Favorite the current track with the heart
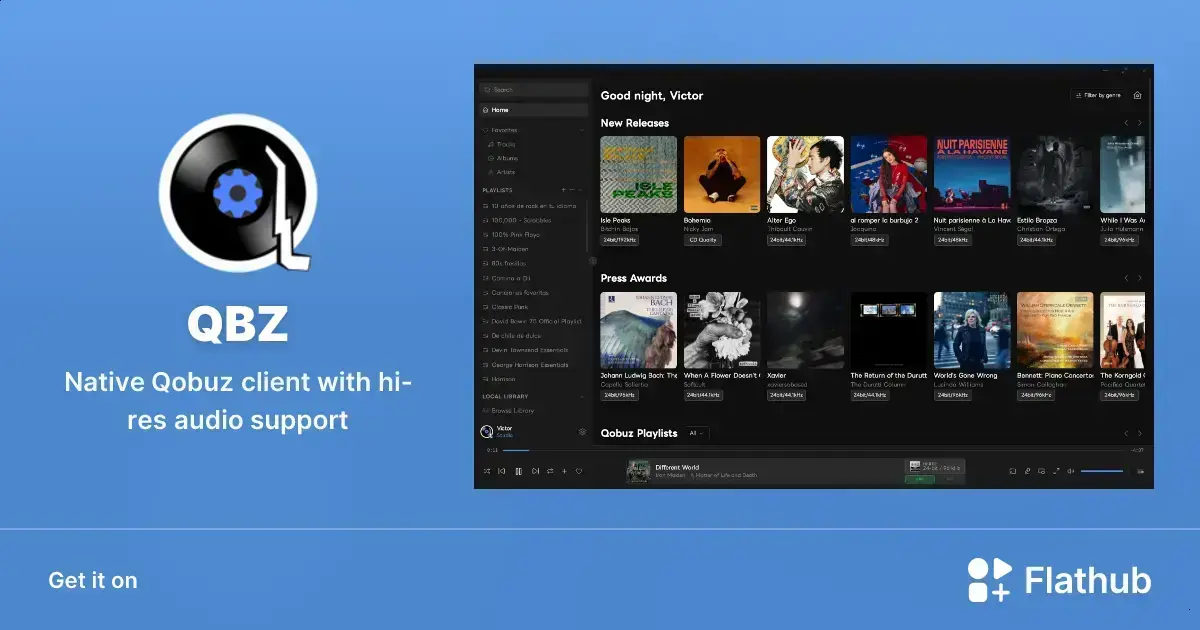Viewport: 1200px width, 630px height. coord(579,471)
